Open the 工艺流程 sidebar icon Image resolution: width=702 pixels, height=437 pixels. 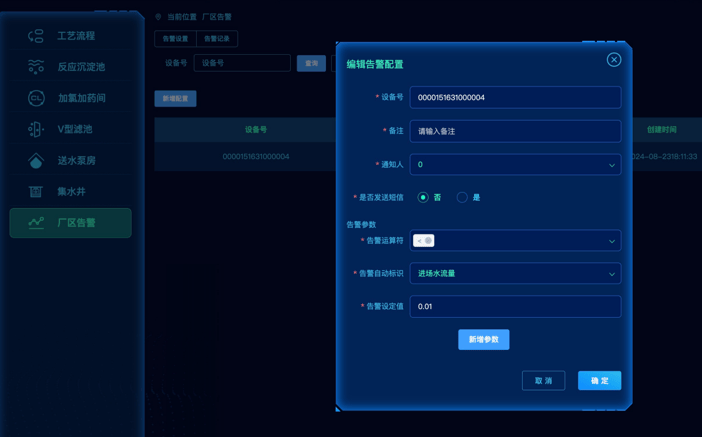coord(36,36)
